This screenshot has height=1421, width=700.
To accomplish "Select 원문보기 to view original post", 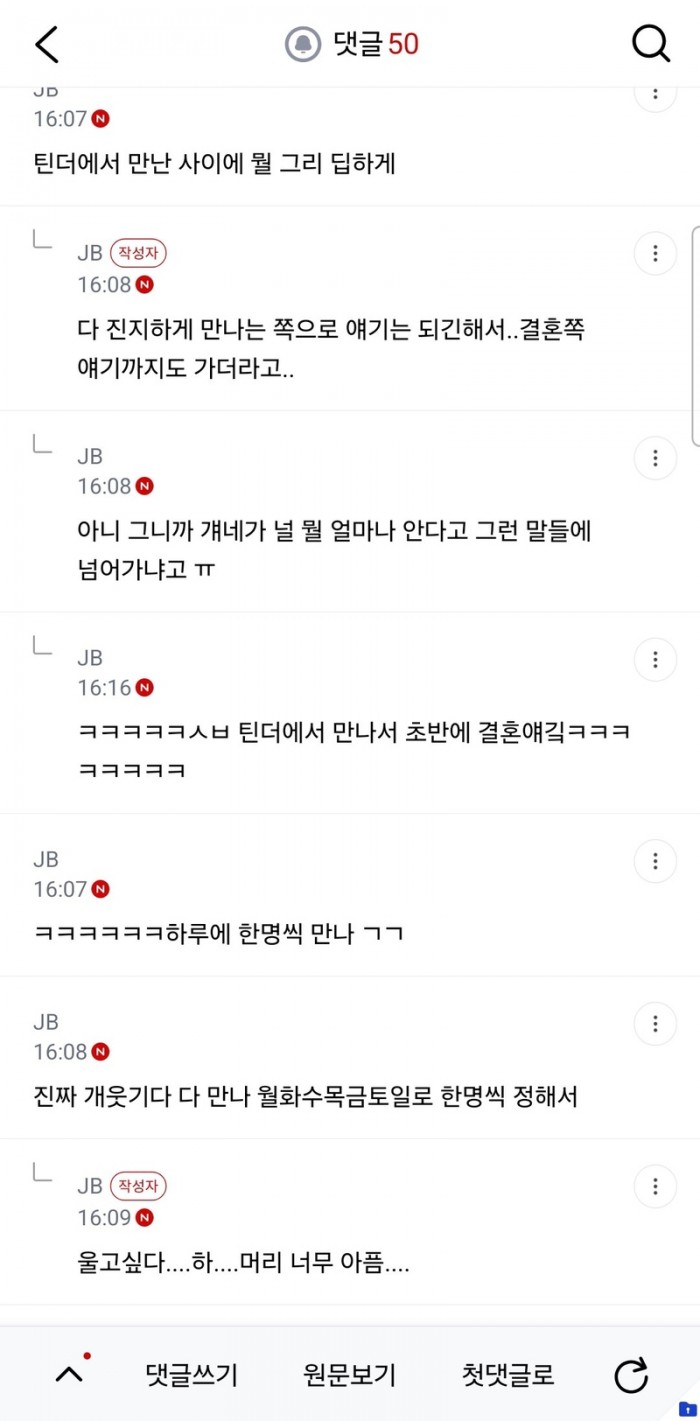I will pos(350,1375).
